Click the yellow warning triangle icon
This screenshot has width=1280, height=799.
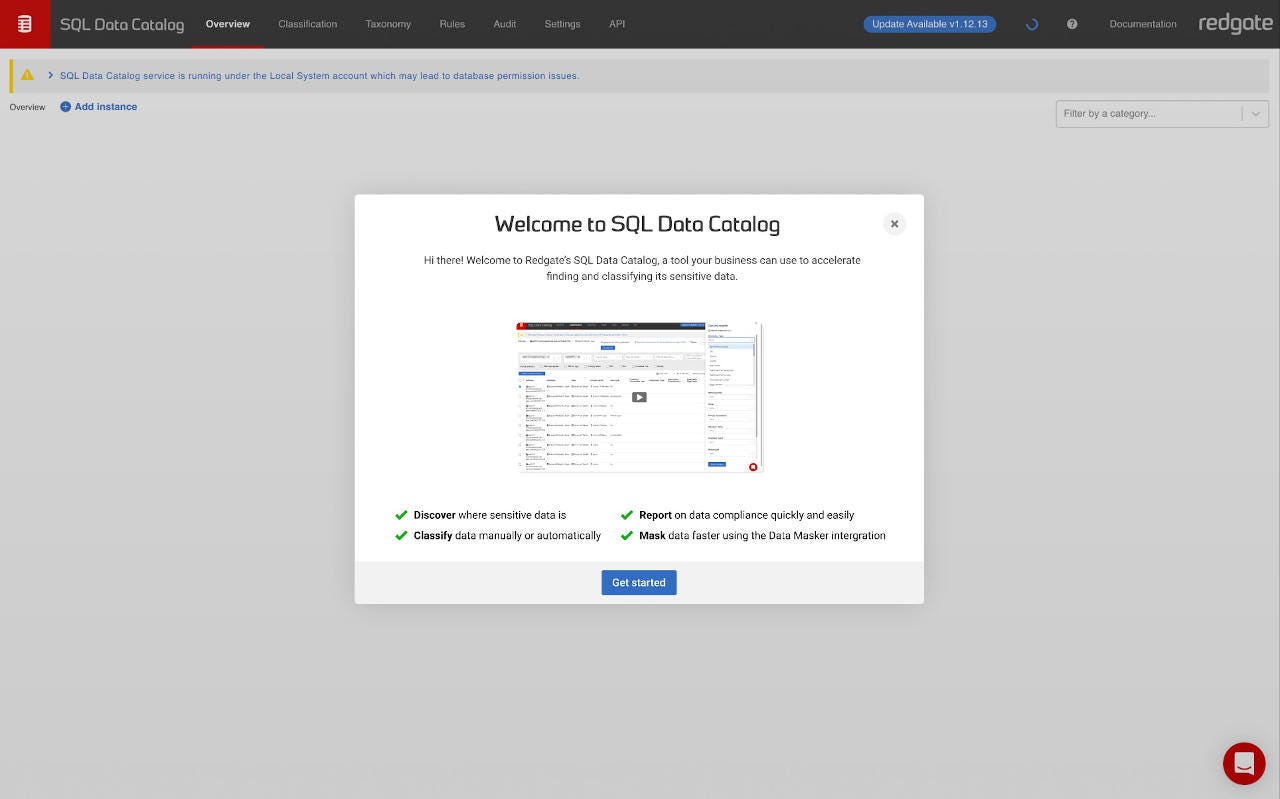27,75
